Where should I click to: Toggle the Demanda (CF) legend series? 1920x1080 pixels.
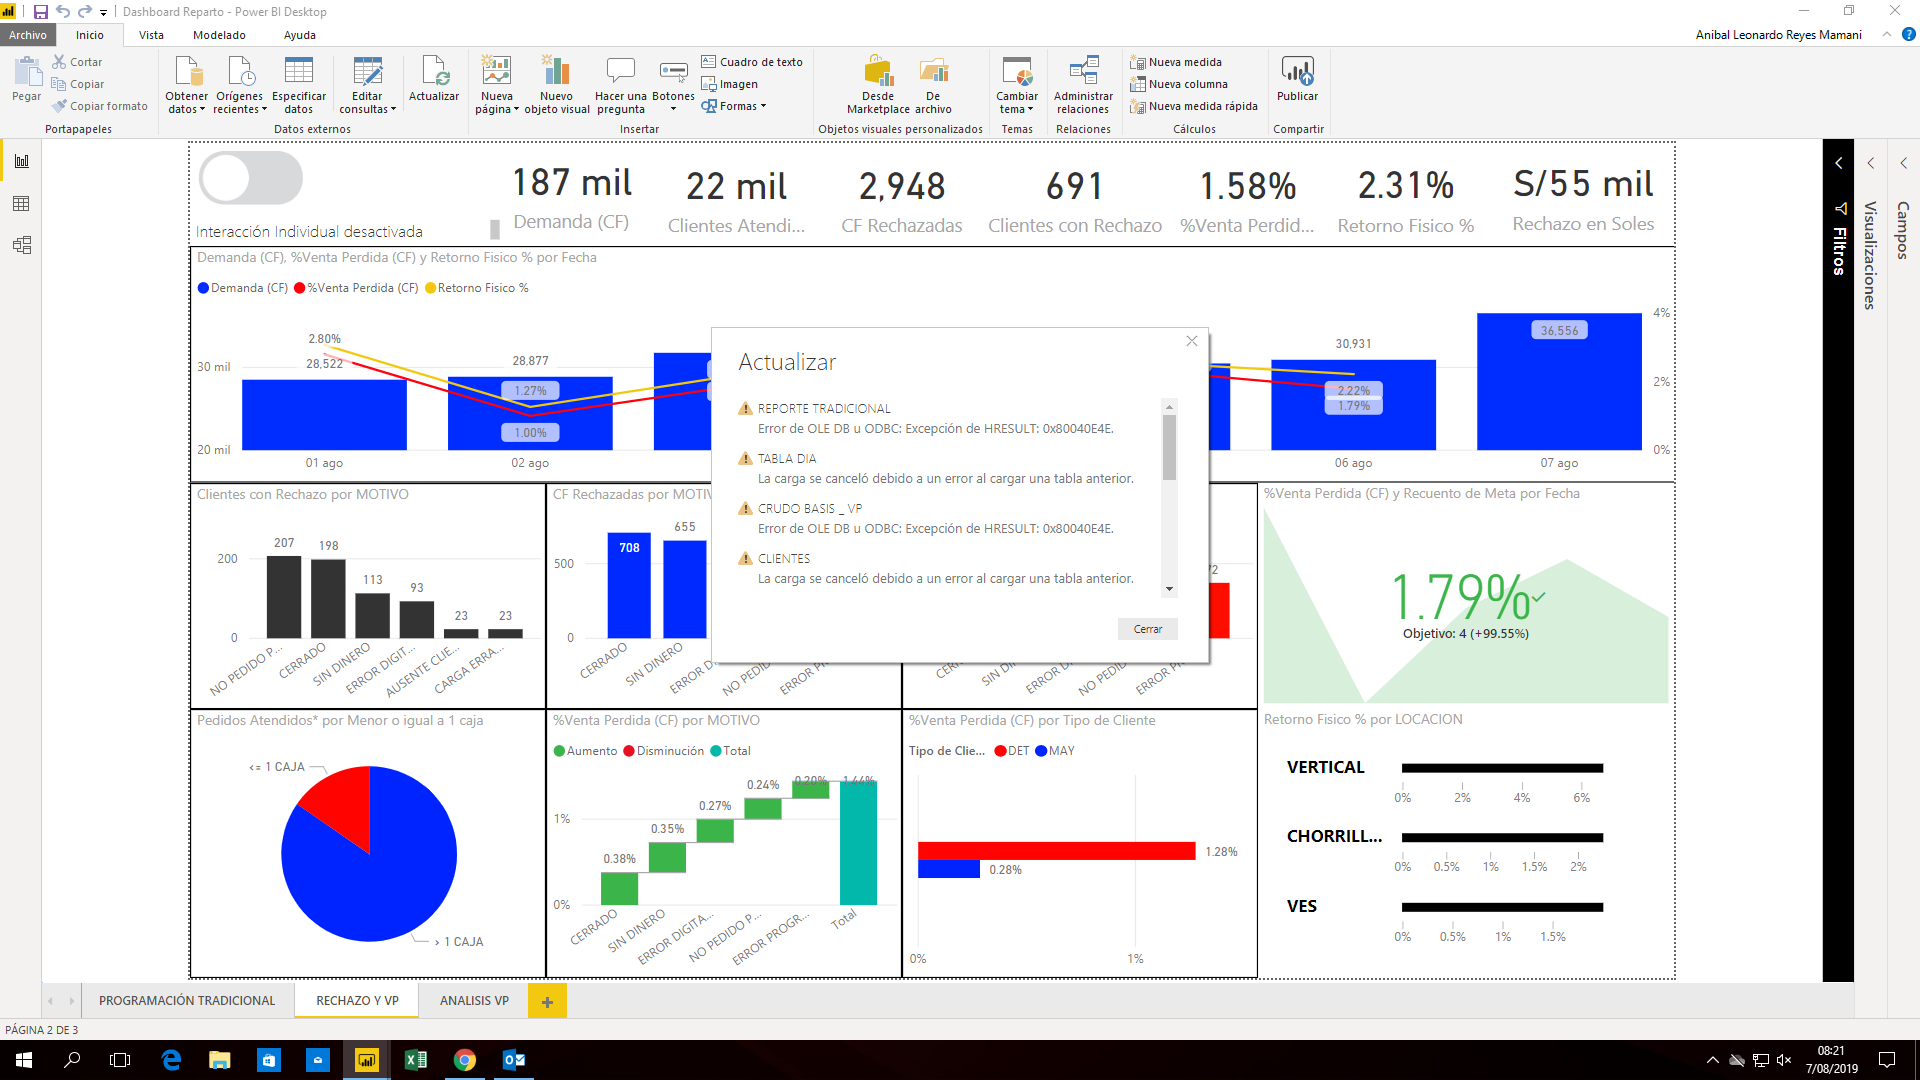click(243, 288)
